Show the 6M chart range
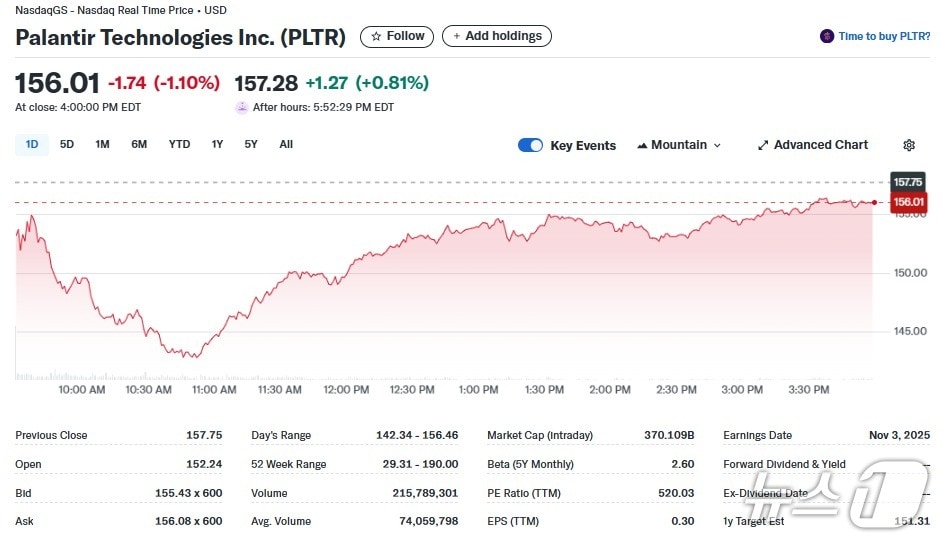This screenshot has height=542, width=942. point(139,144)
